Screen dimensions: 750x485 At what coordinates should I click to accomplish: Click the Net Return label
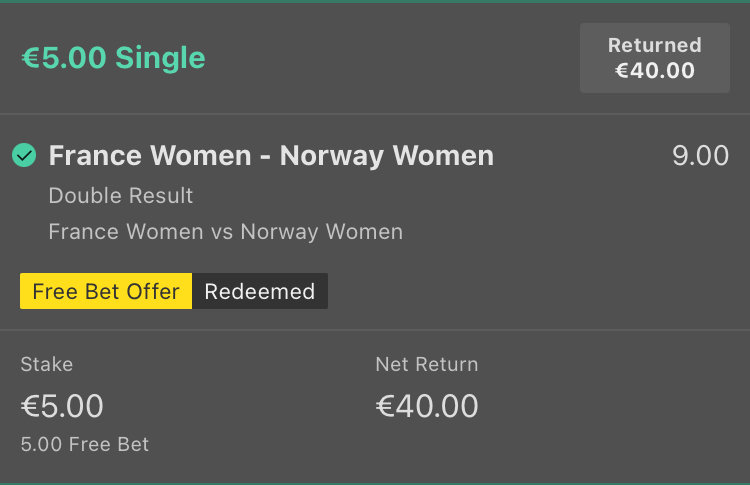[427, 364]
